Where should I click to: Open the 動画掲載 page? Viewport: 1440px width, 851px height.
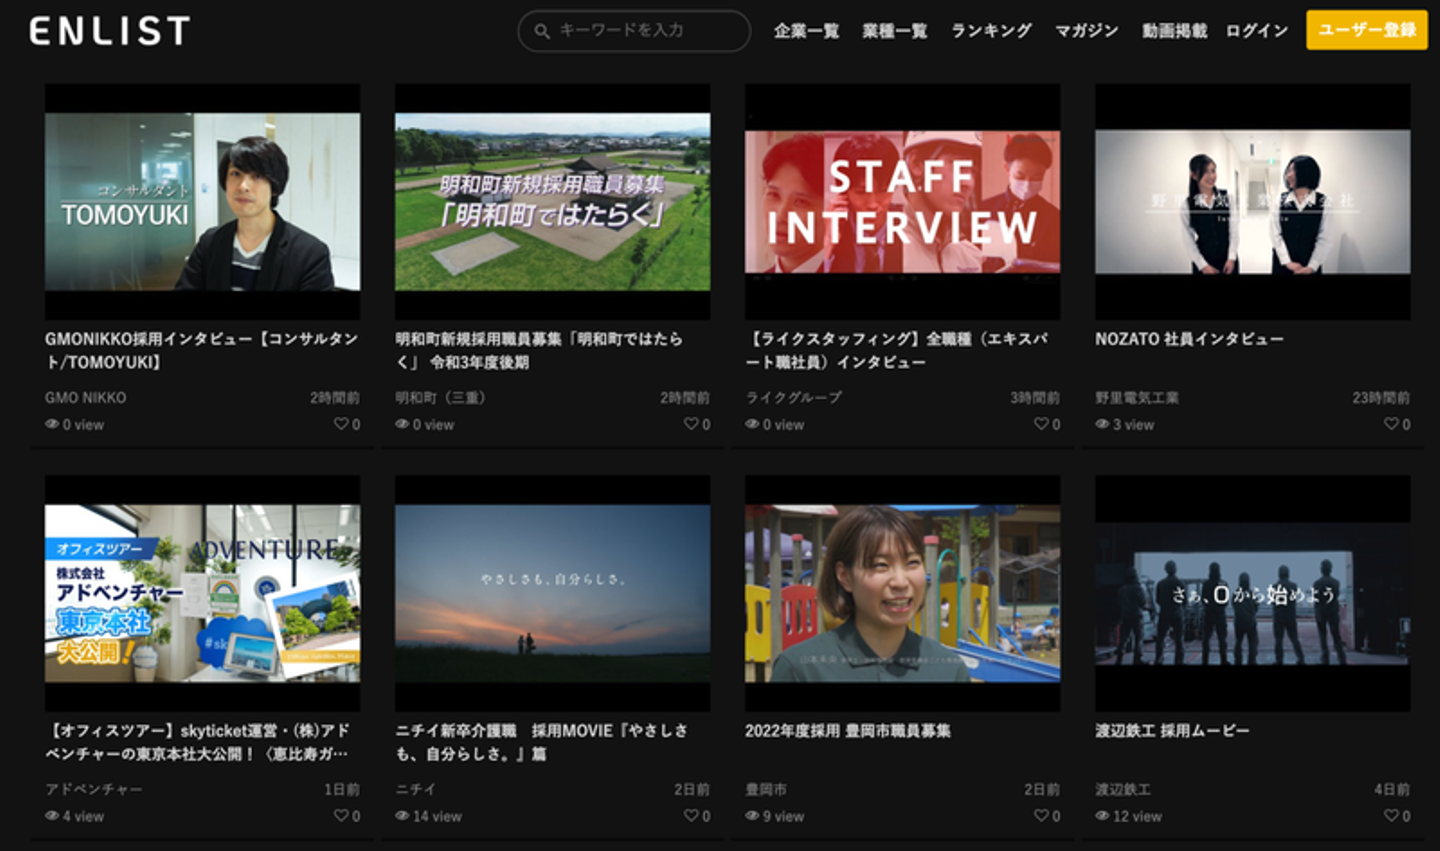[1175, 31]
